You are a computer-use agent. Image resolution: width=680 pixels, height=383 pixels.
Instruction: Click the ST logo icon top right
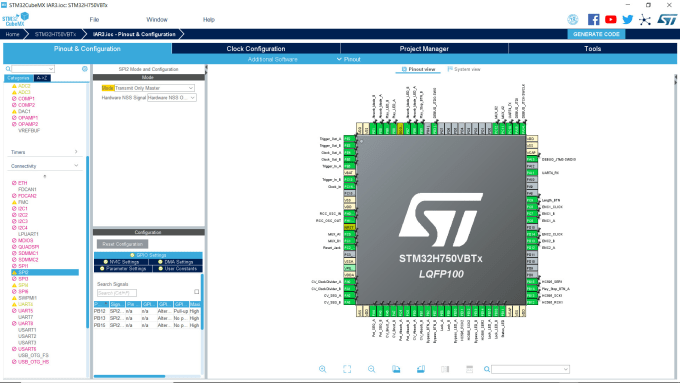[667, 20]
